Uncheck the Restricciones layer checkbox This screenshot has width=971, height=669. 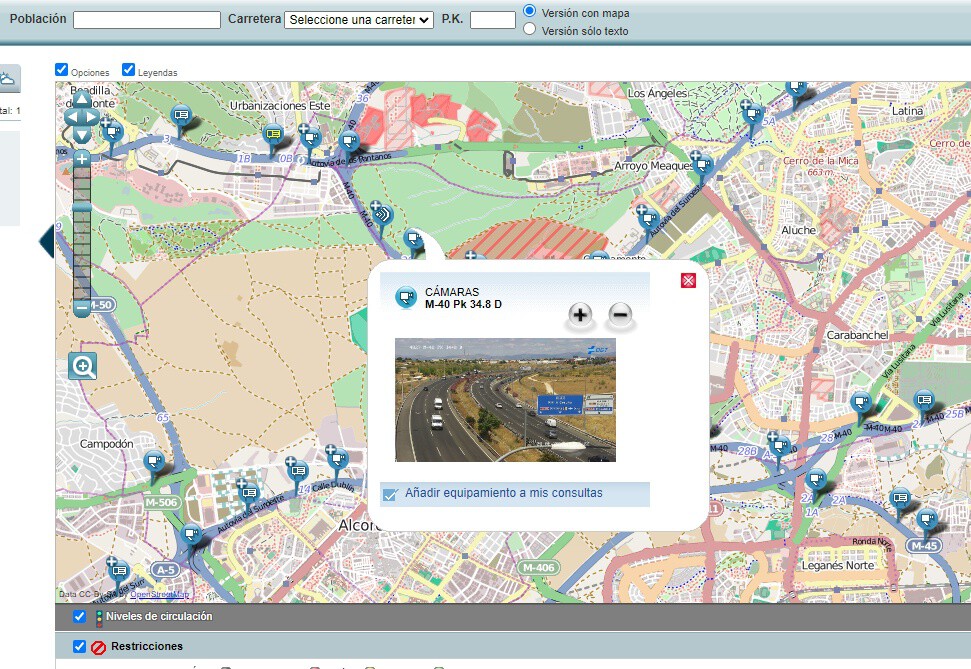pos(79,646)
